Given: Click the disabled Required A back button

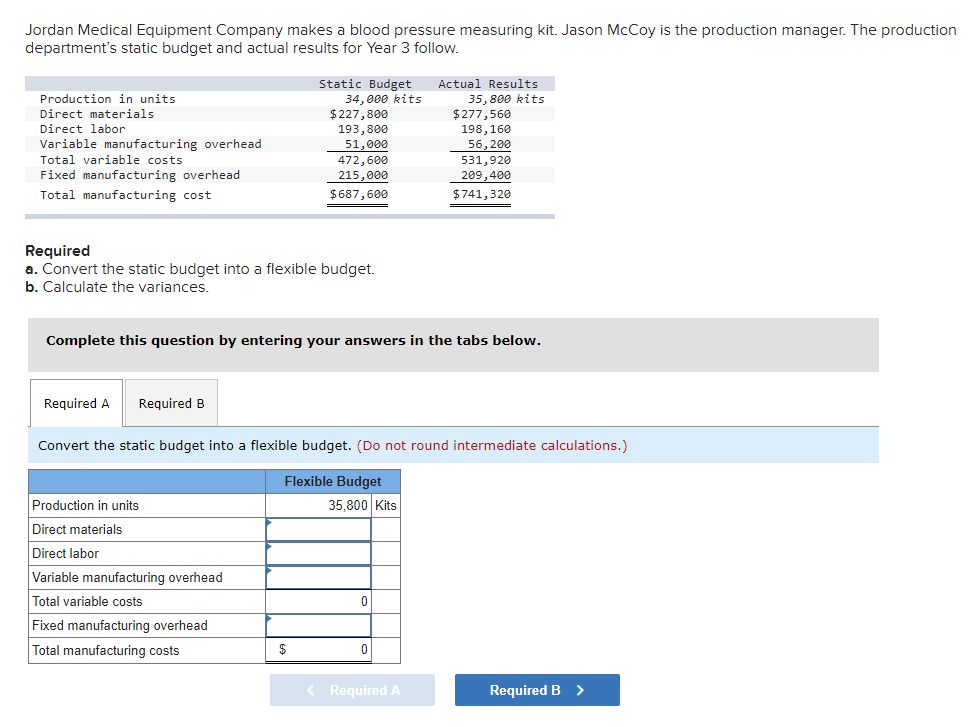Looking at the screenshot, I should [x=352, y=690].
